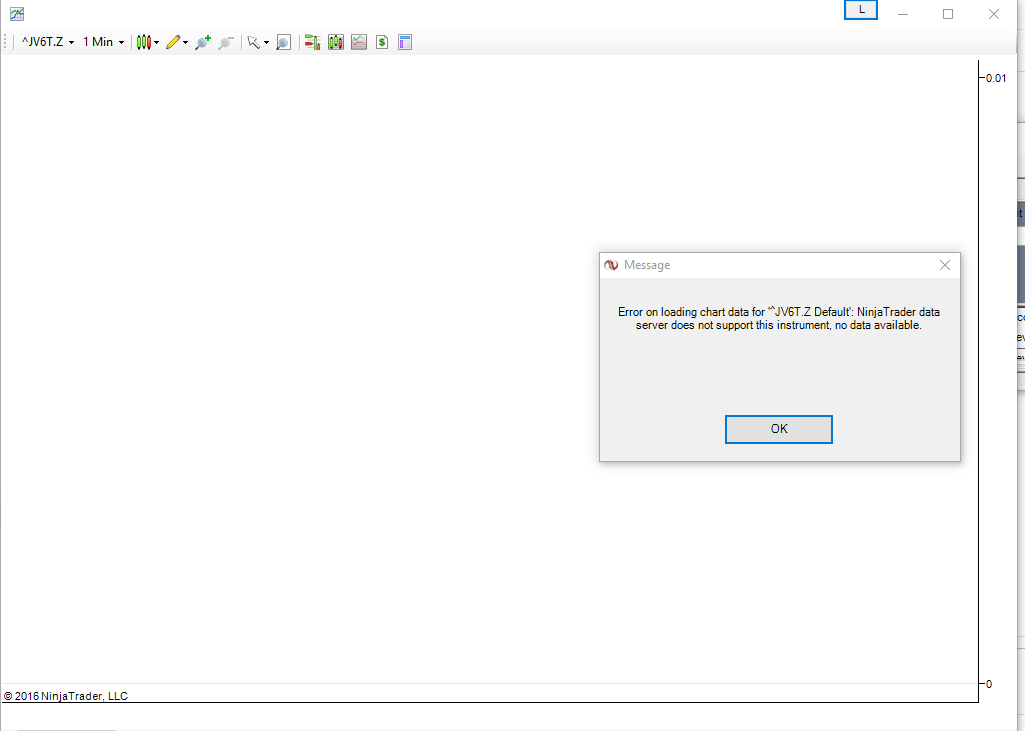Expand the cursor type dropdown arrow
Viewport: 1025px width, 731px height.
(266, 43)
